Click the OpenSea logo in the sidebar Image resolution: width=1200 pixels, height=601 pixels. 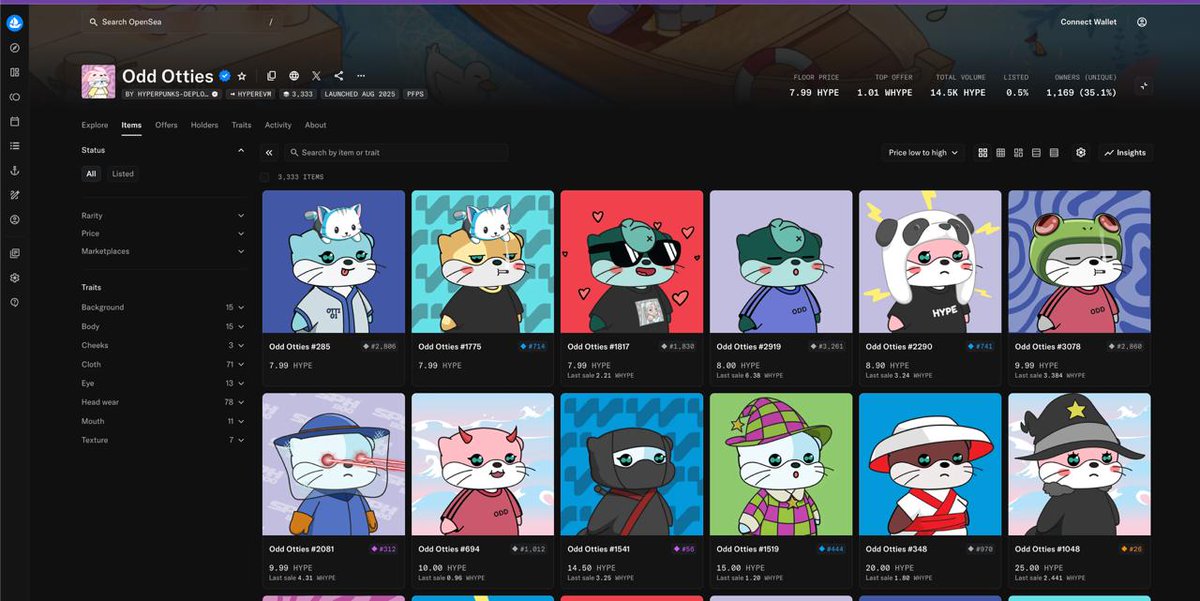click(15, 22)
